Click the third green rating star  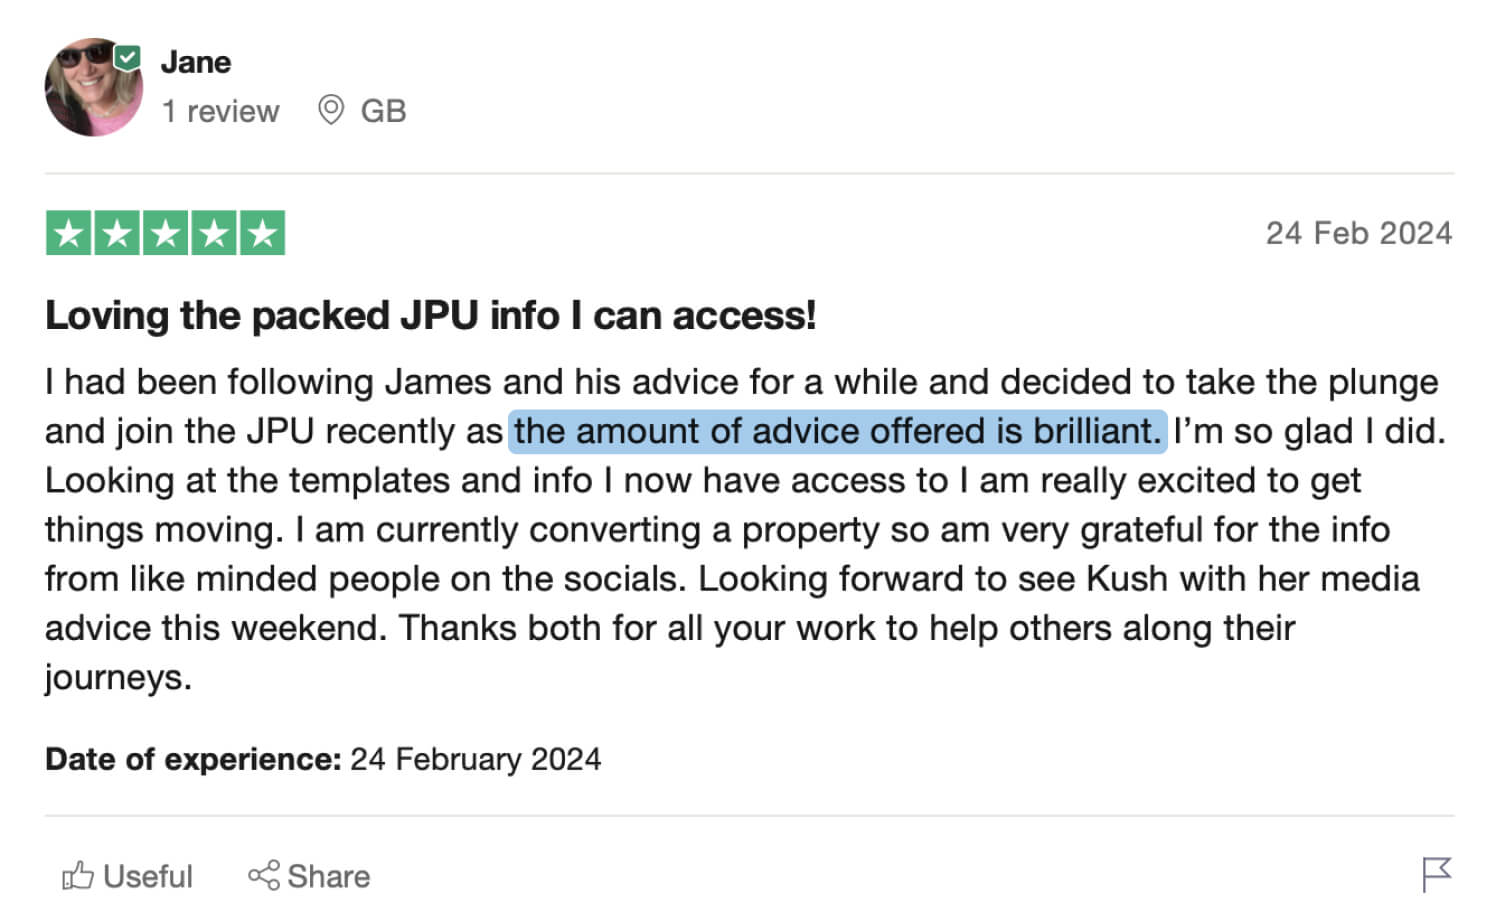165,233
